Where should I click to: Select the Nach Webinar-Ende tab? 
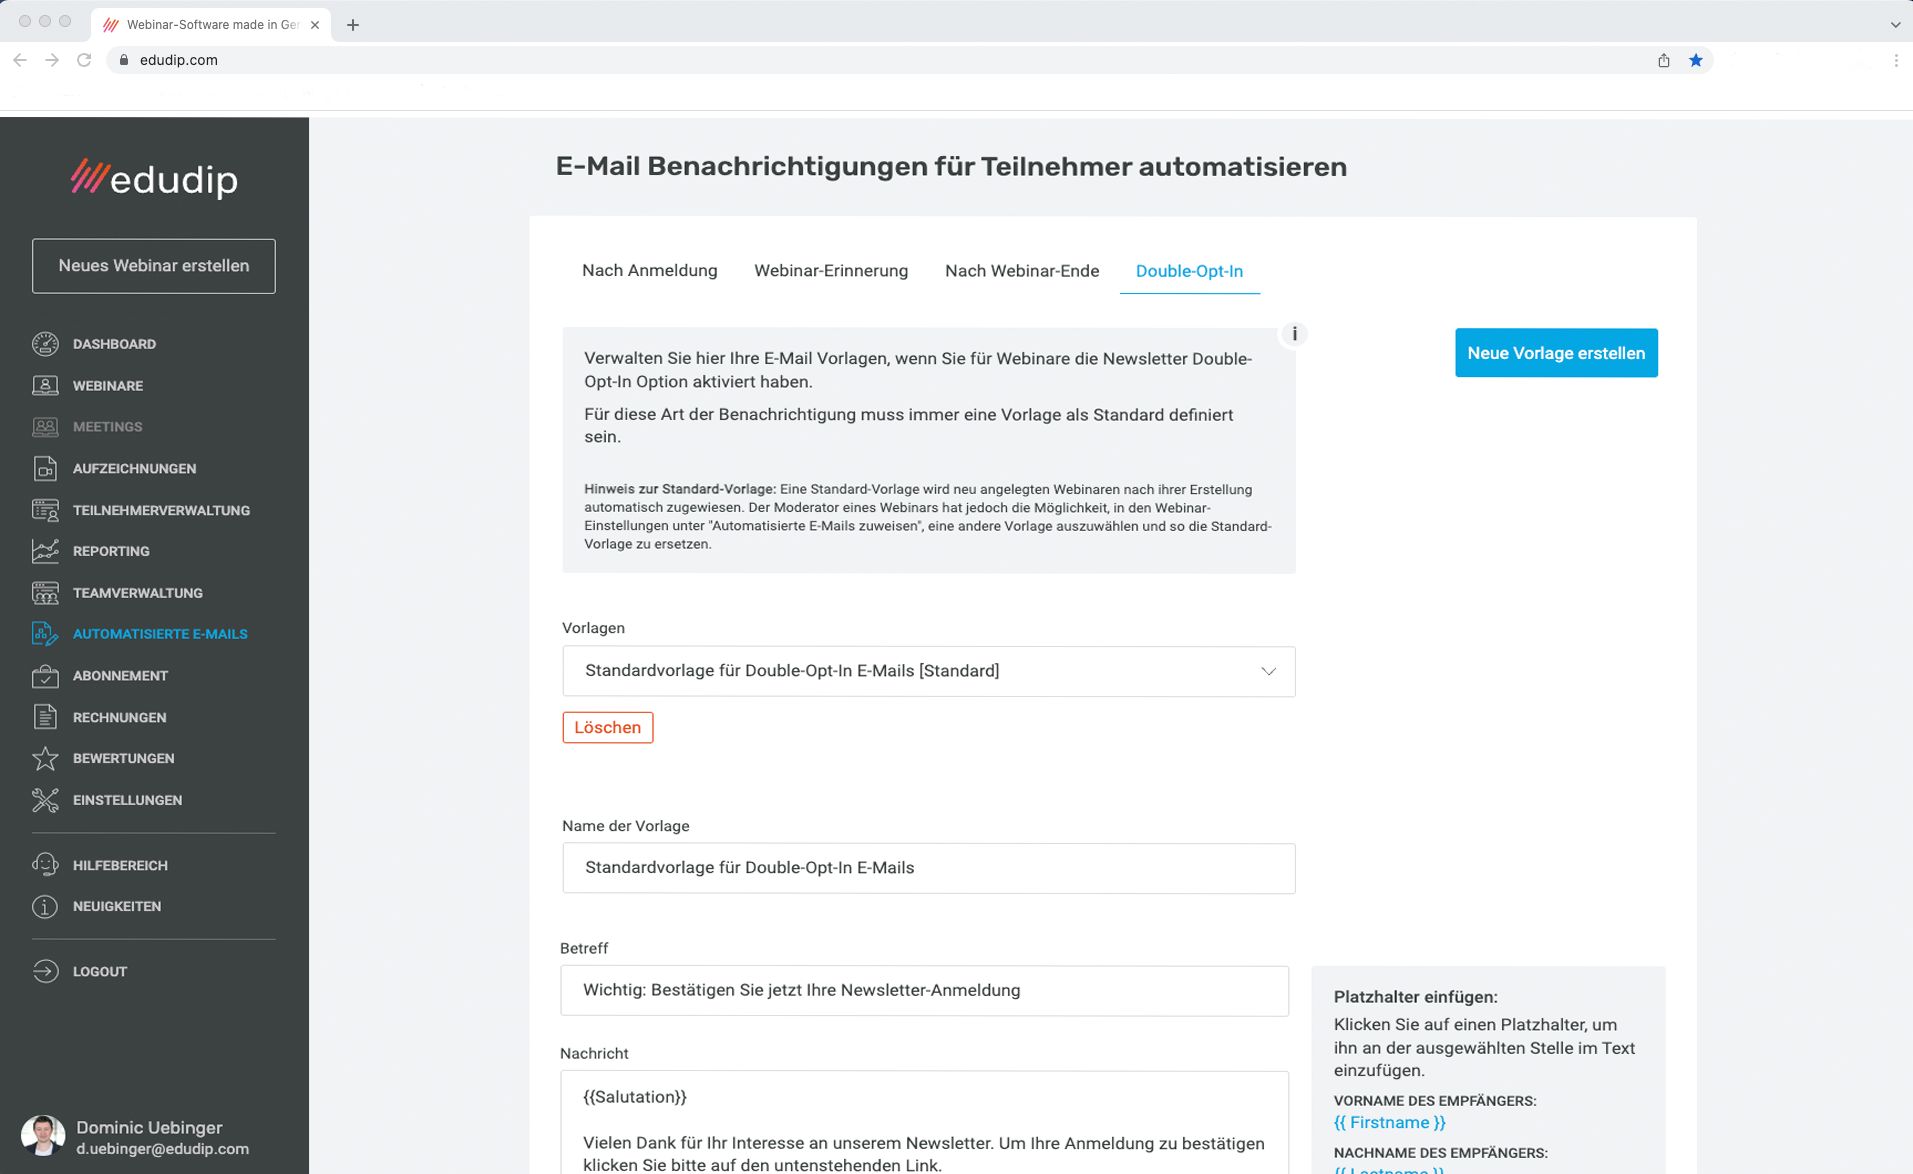pyautogui.click(x=1021, y=271)
